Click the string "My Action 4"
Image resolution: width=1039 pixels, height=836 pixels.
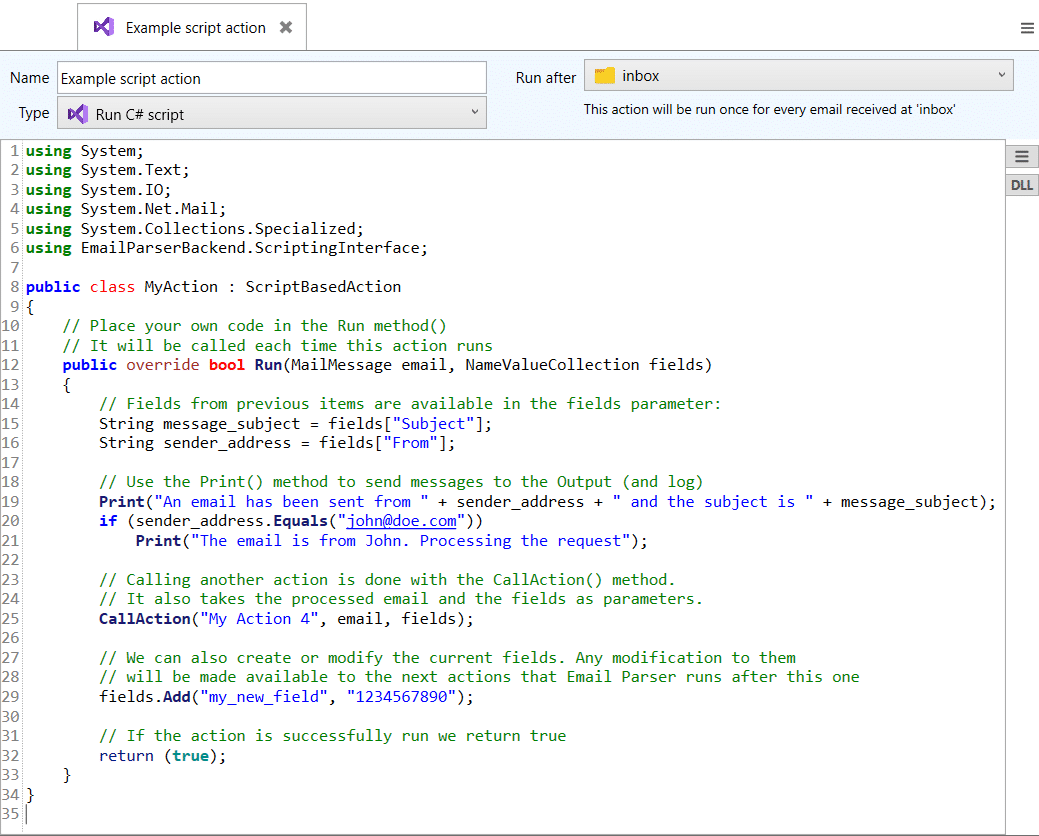click(259, 619)
